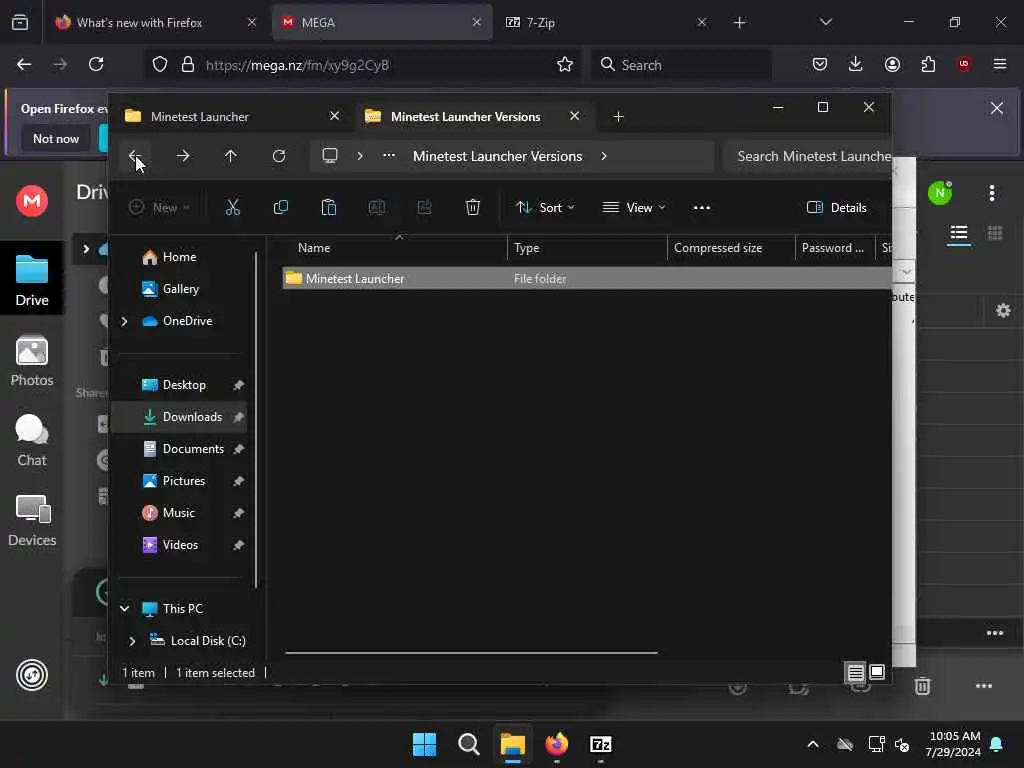Bookmark this page with star icon
Image resolution: width=1024 pixels, height=768 pixels.
click(565, 64)
